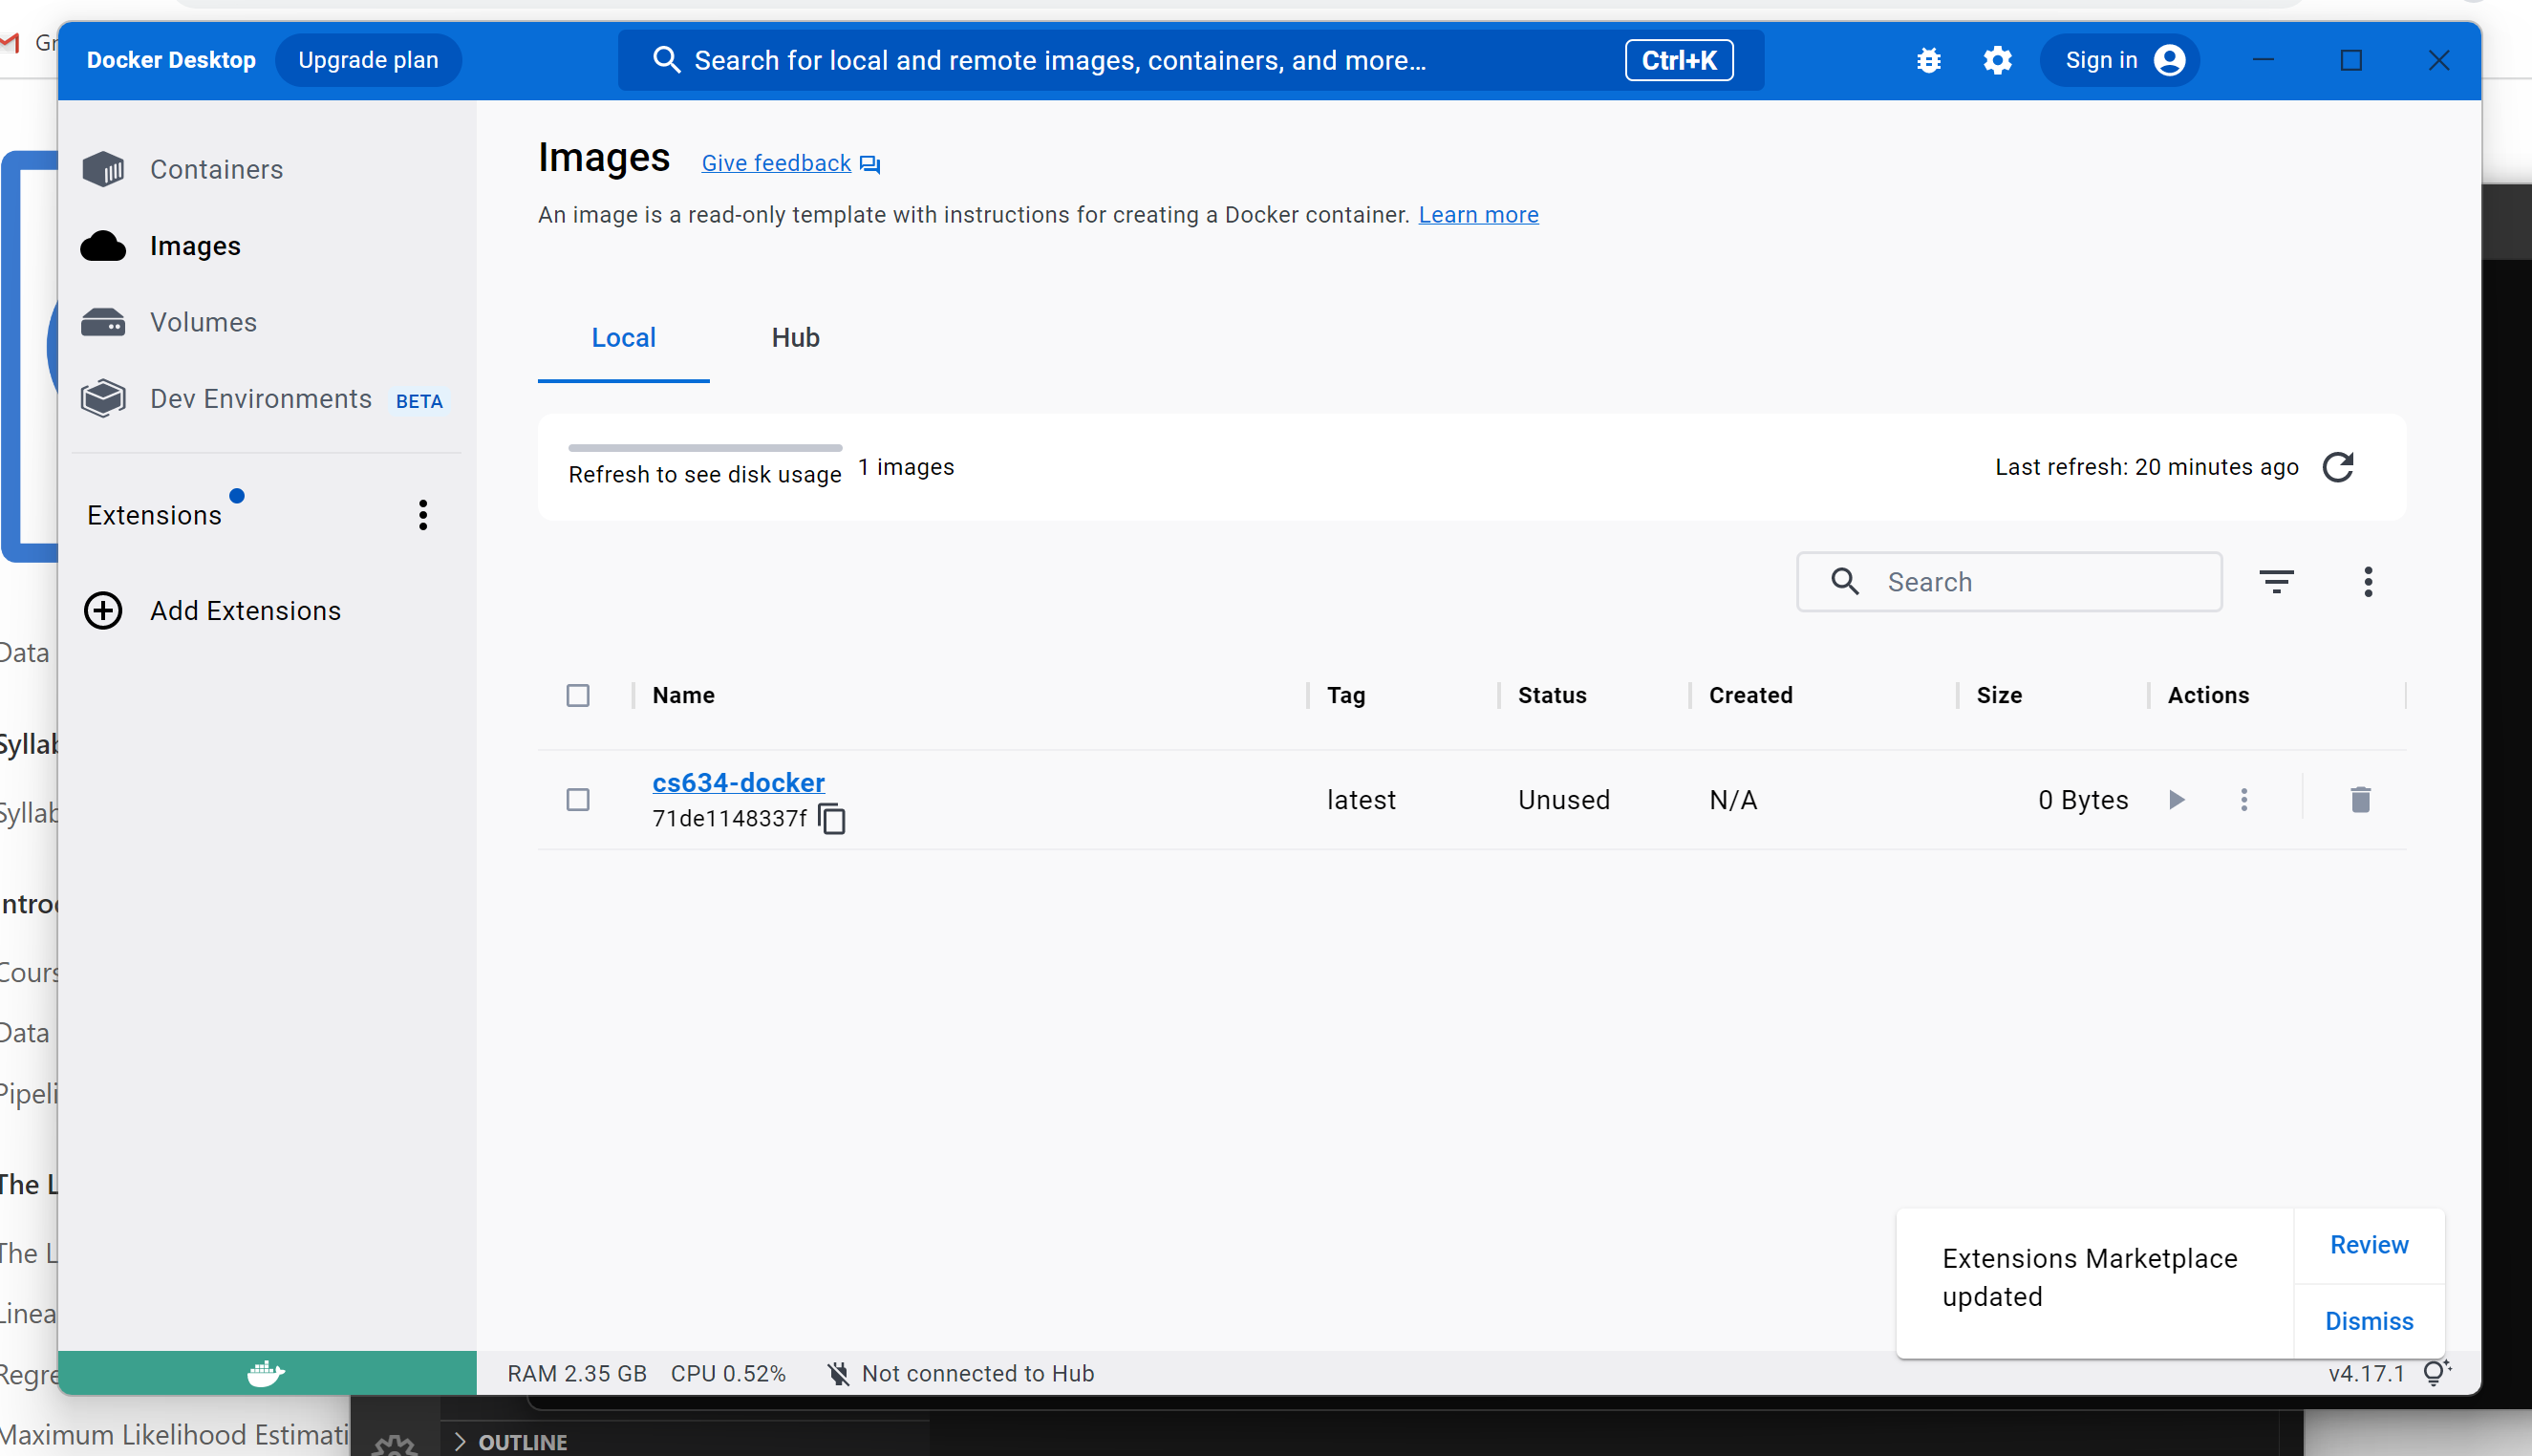This screenshot has height=1456, width=2532.
Task: Open Dev Environments icon in sidebar
Action: pos(103,398)
